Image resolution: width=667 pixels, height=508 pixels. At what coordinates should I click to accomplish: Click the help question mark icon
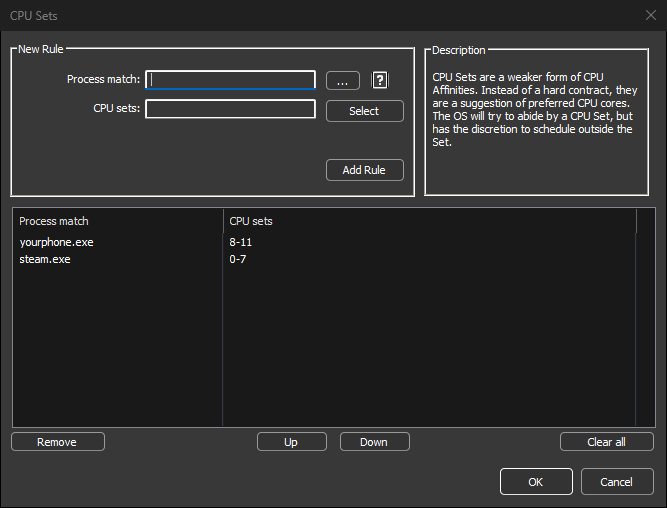tap(380, 80)
